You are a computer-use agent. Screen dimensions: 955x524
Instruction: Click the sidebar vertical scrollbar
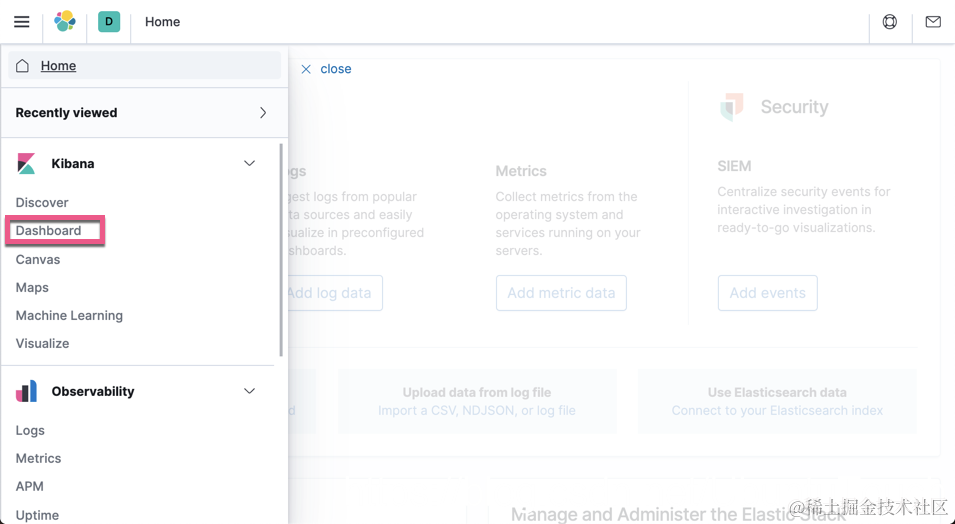[x=281, y=250]
